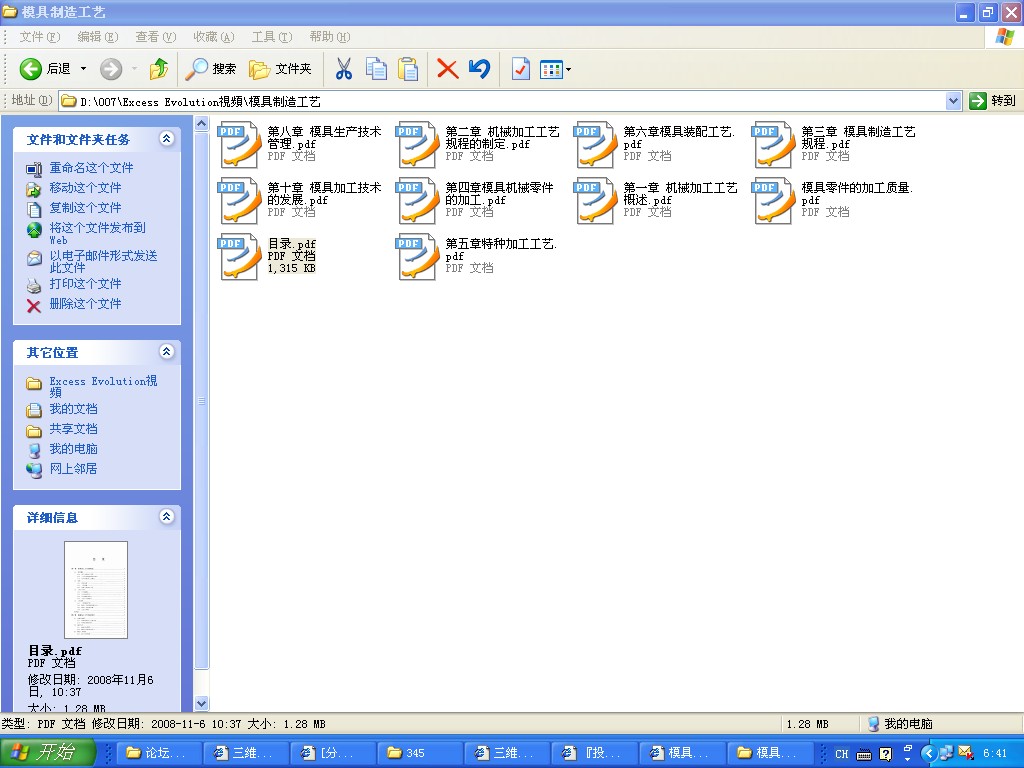Open the 编辑(E) menu
This screenshot has width=1024, height=768.
pos(97,37)
